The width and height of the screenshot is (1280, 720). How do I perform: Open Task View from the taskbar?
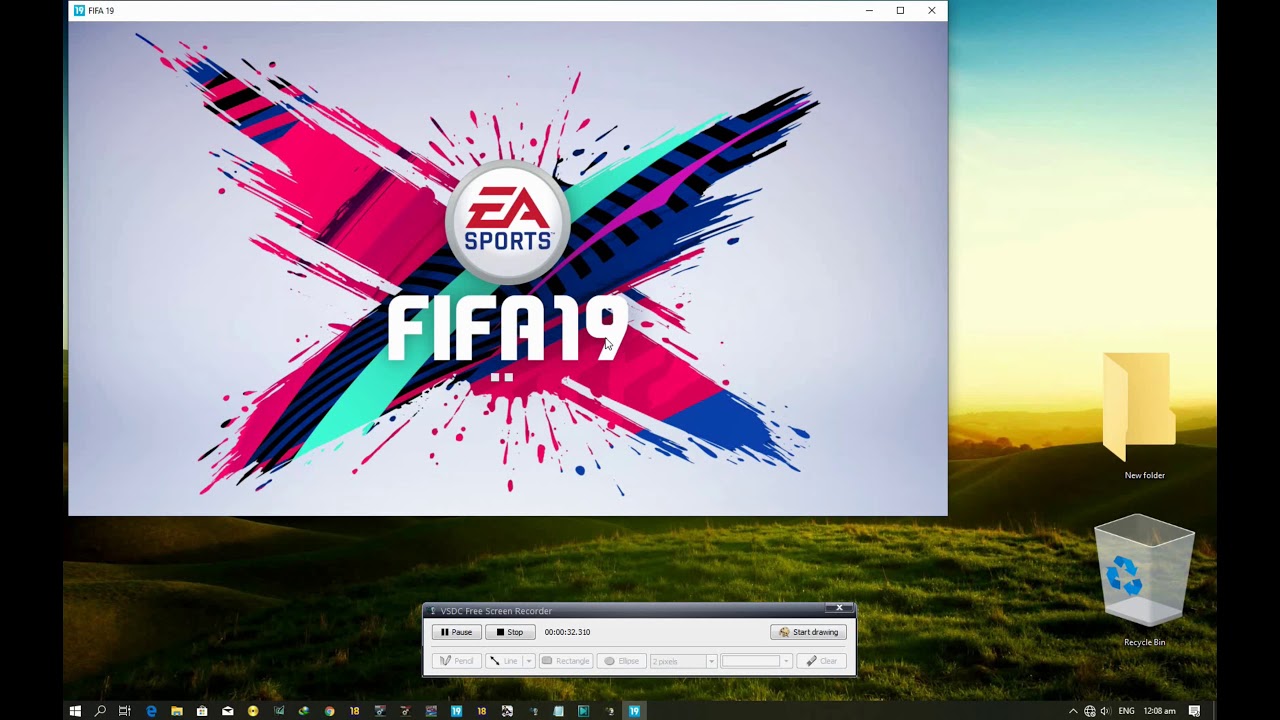click(125, 711)
